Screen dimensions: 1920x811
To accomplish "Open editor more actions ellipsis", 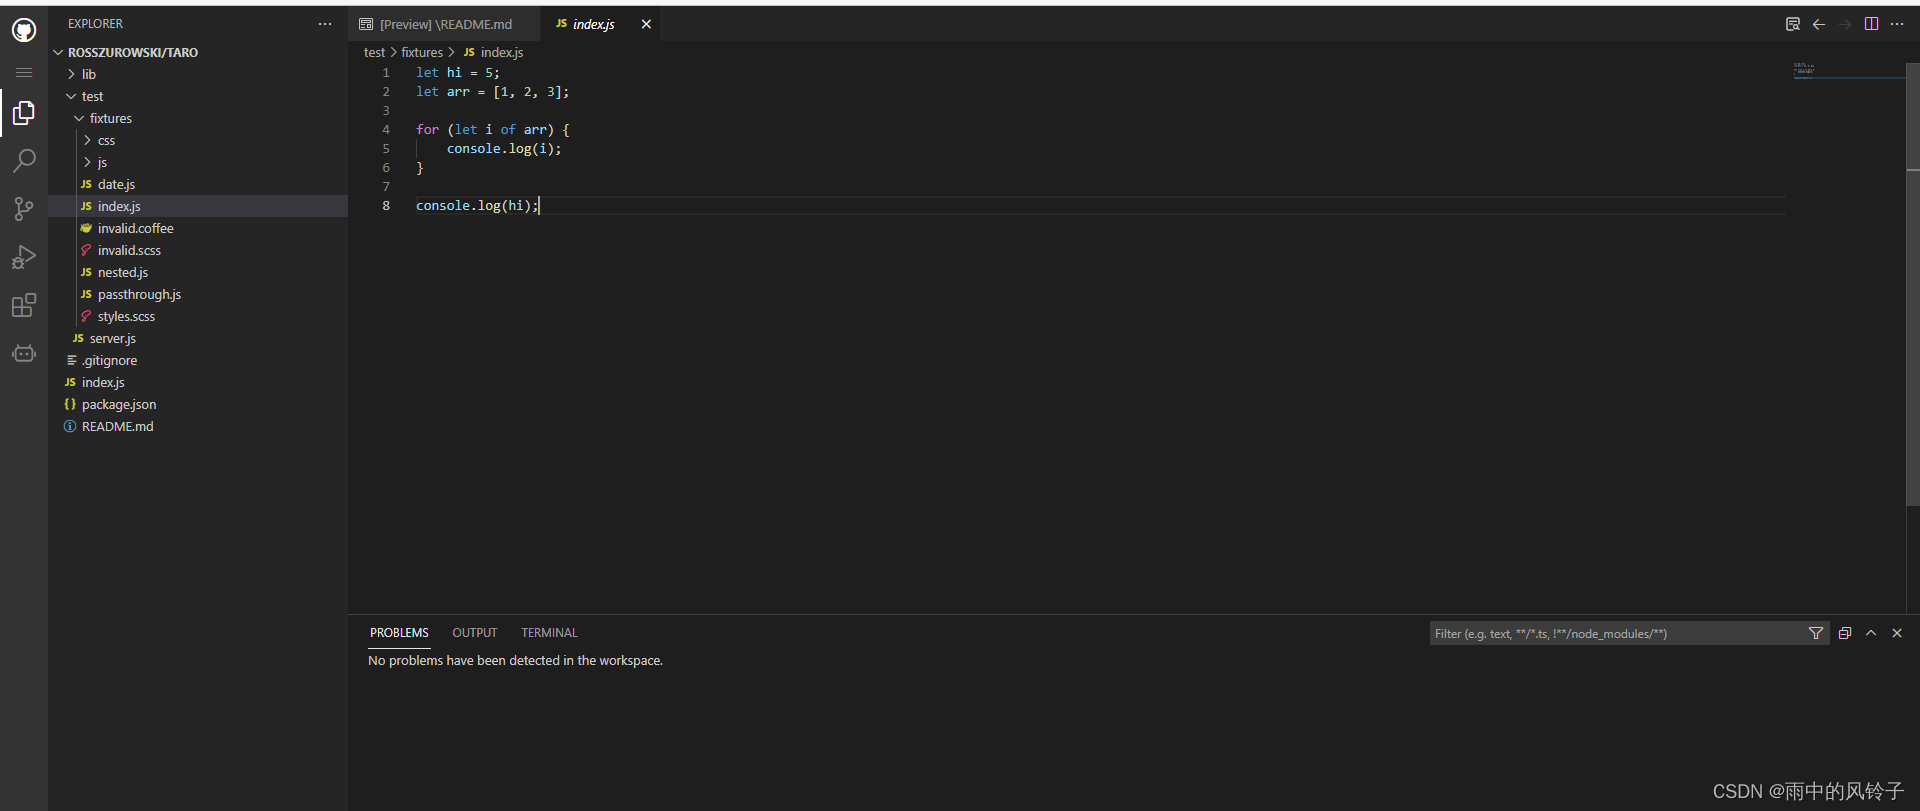I will (1897, 24).
